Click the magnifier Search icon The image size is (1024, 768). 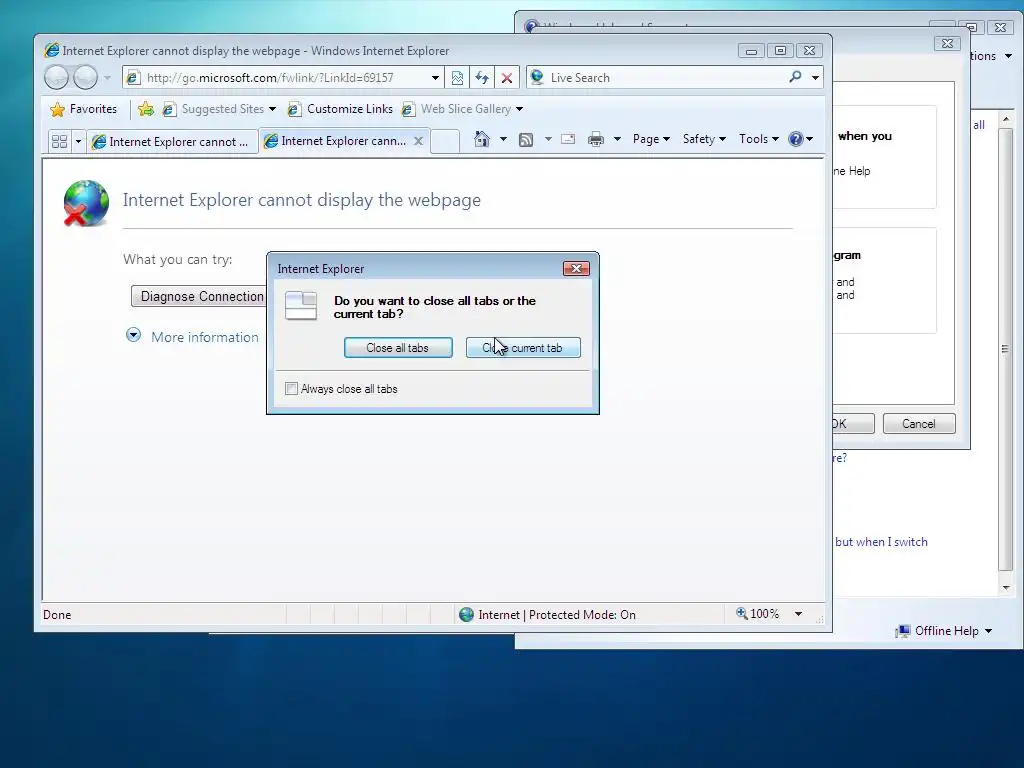pos(795,77)
